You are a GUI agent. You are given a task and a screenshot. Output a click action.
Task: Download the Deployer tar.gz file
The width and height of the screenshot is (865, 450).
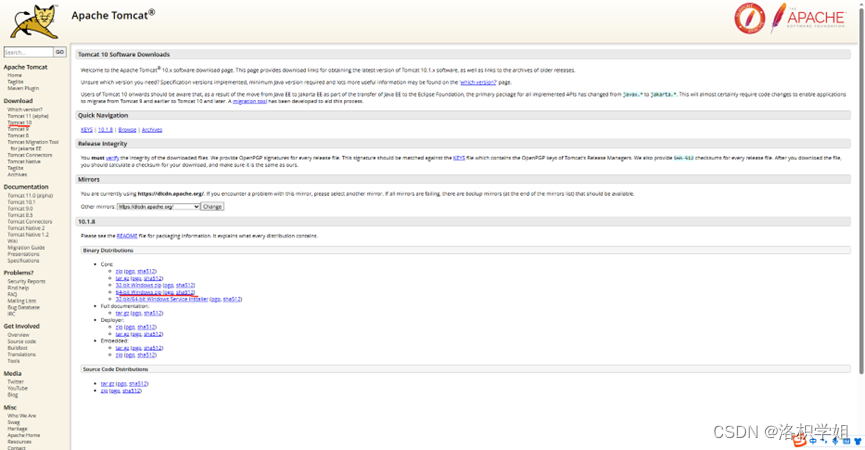(122, 334)
